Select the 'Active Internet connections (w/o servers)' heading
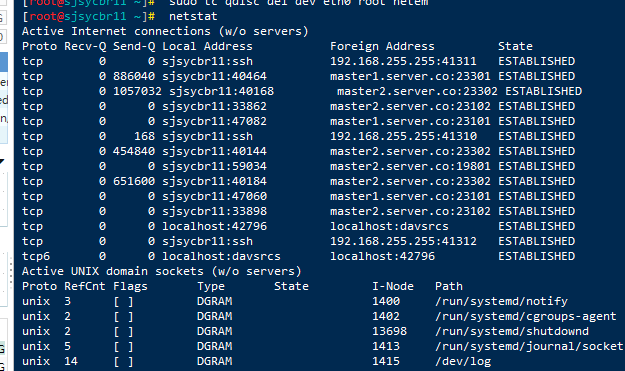The image size is (625, 371). point(165,31)
